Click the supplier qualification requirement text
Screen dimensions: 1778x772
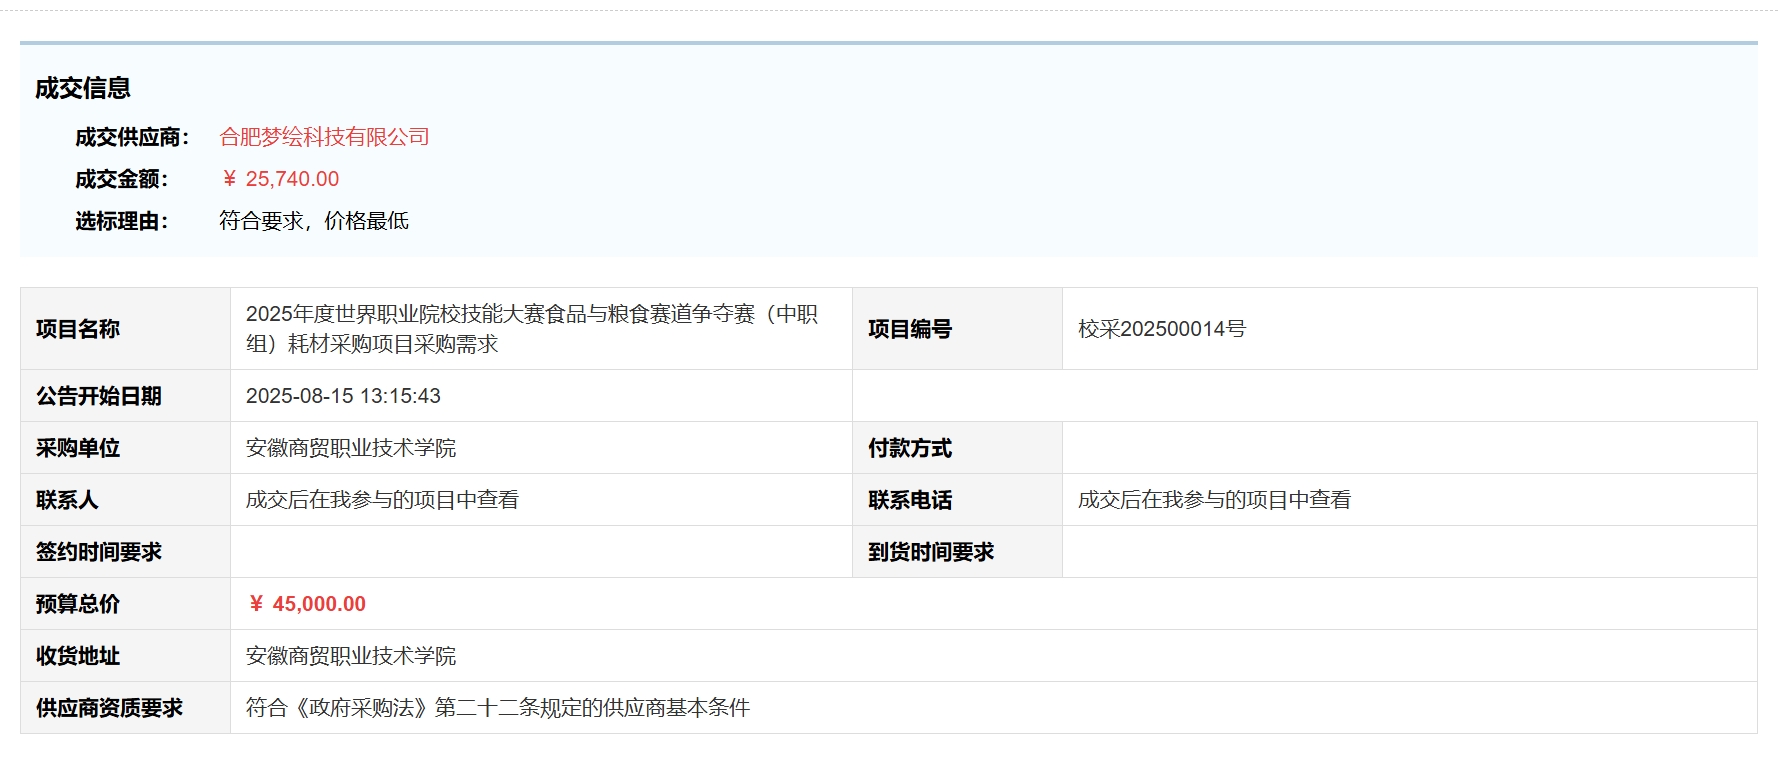pyautogui.click(x=498, y=708)
